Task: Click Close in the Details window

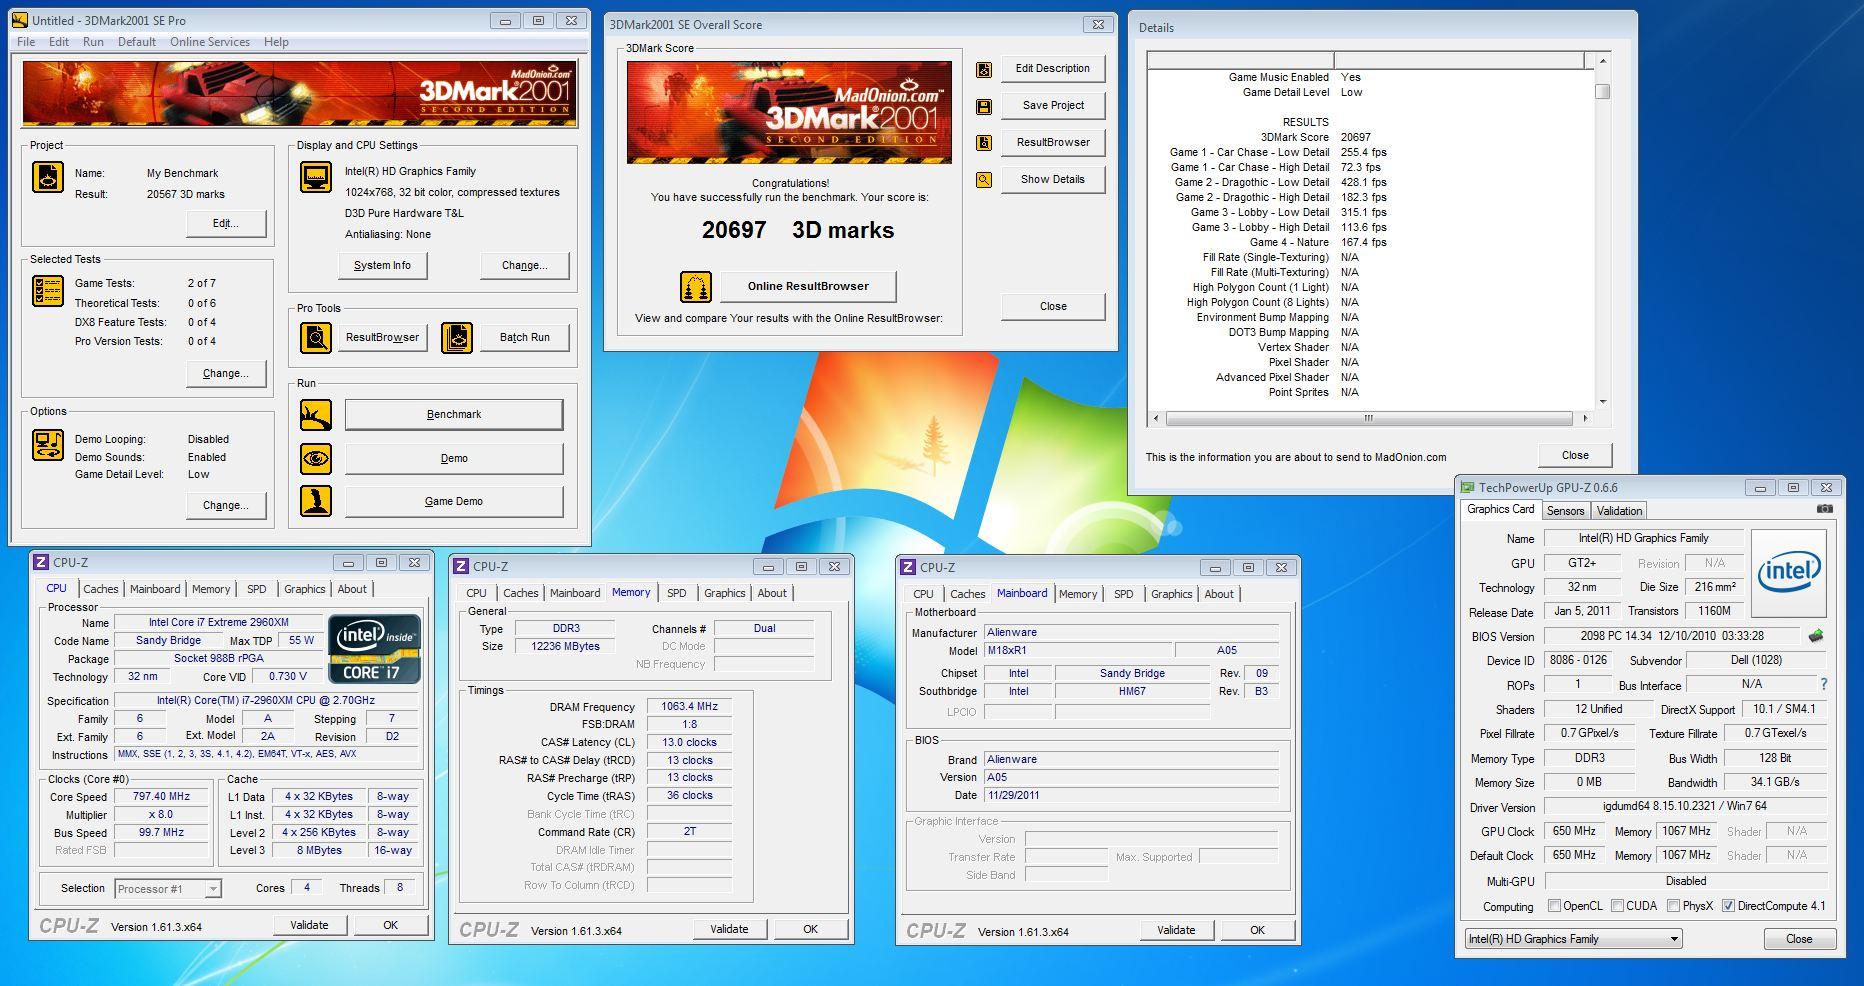Action: click(x=1575, y=455)
